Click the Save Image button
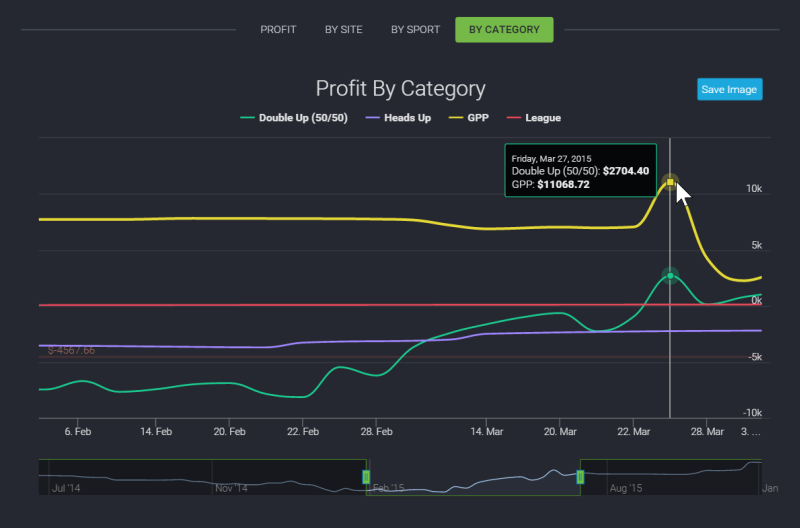 (730, 89)
